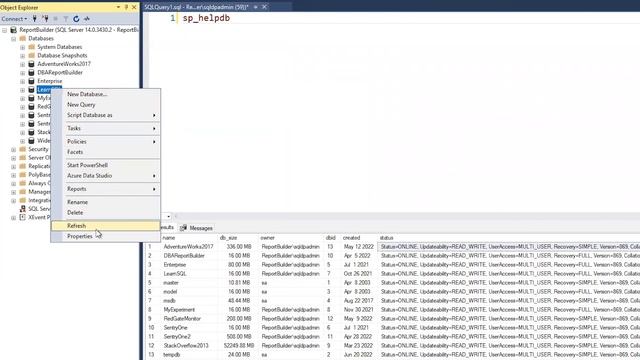
Task: Open the Reports submenu
Action: point(106,189)
